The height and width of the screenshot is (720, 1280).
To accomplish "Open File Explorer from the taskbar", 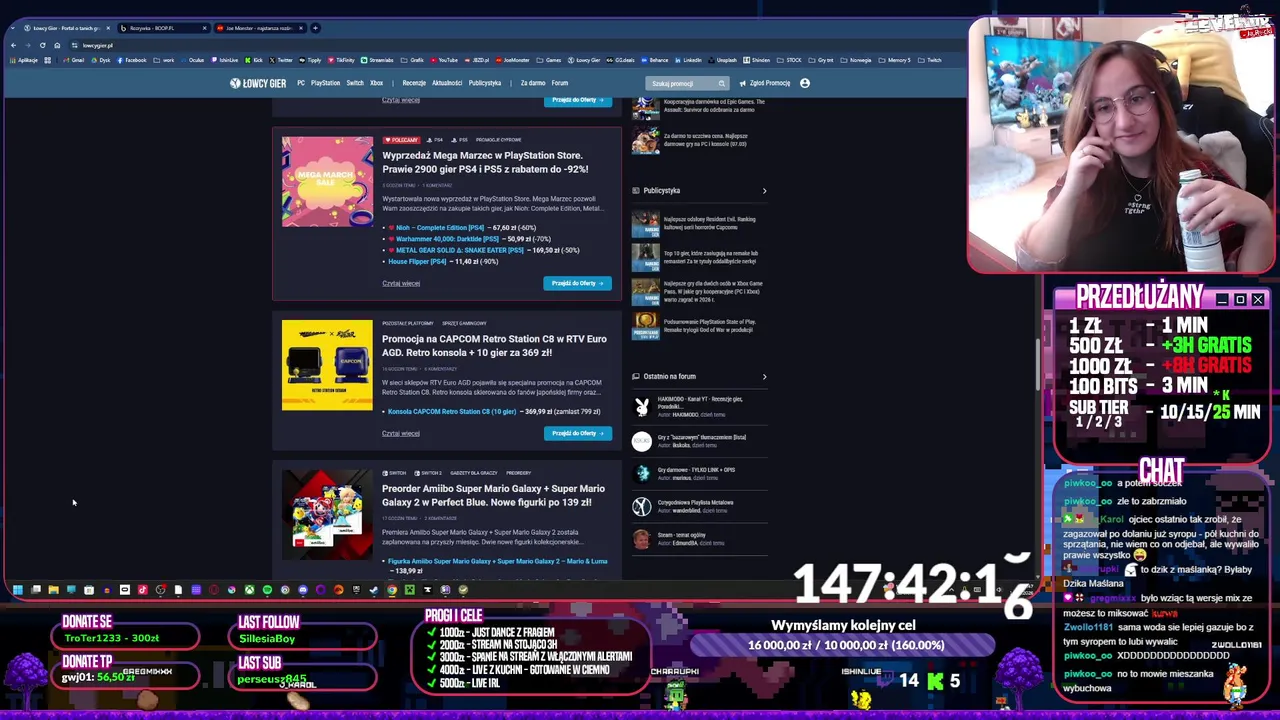I will (54, 590).
